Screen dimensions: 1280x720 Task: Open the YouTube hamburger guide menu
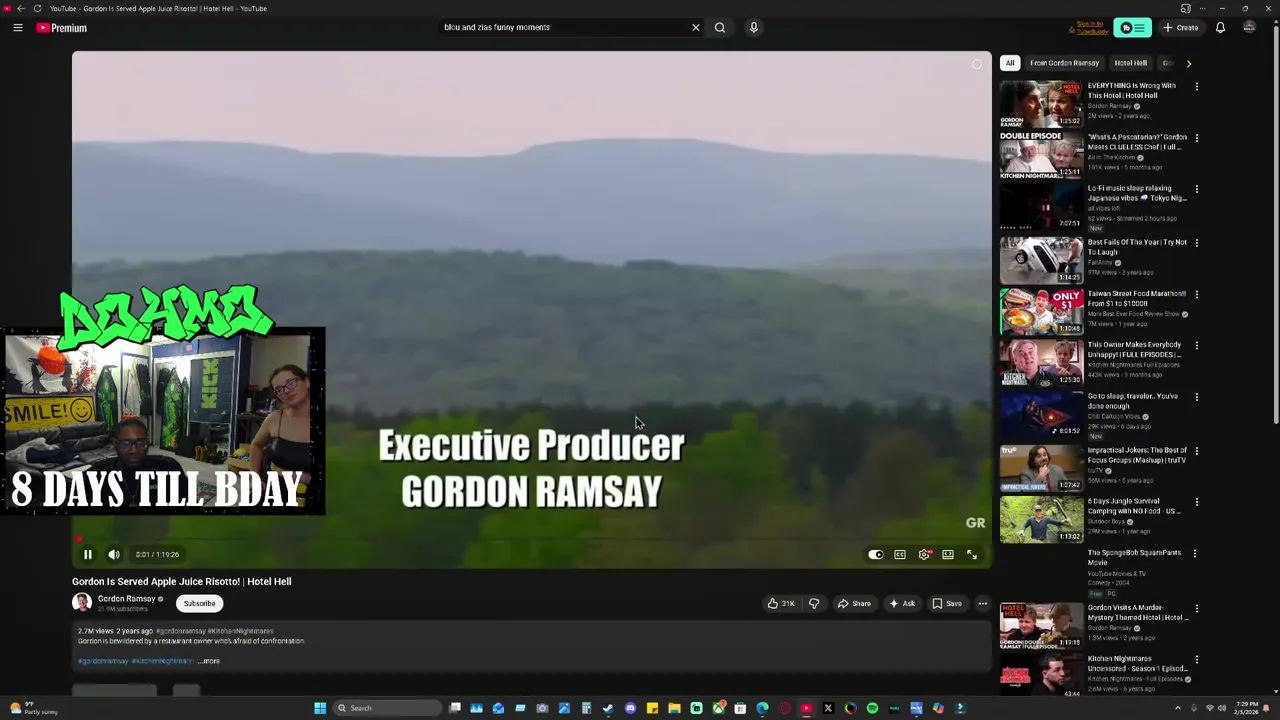click(17, 28)
